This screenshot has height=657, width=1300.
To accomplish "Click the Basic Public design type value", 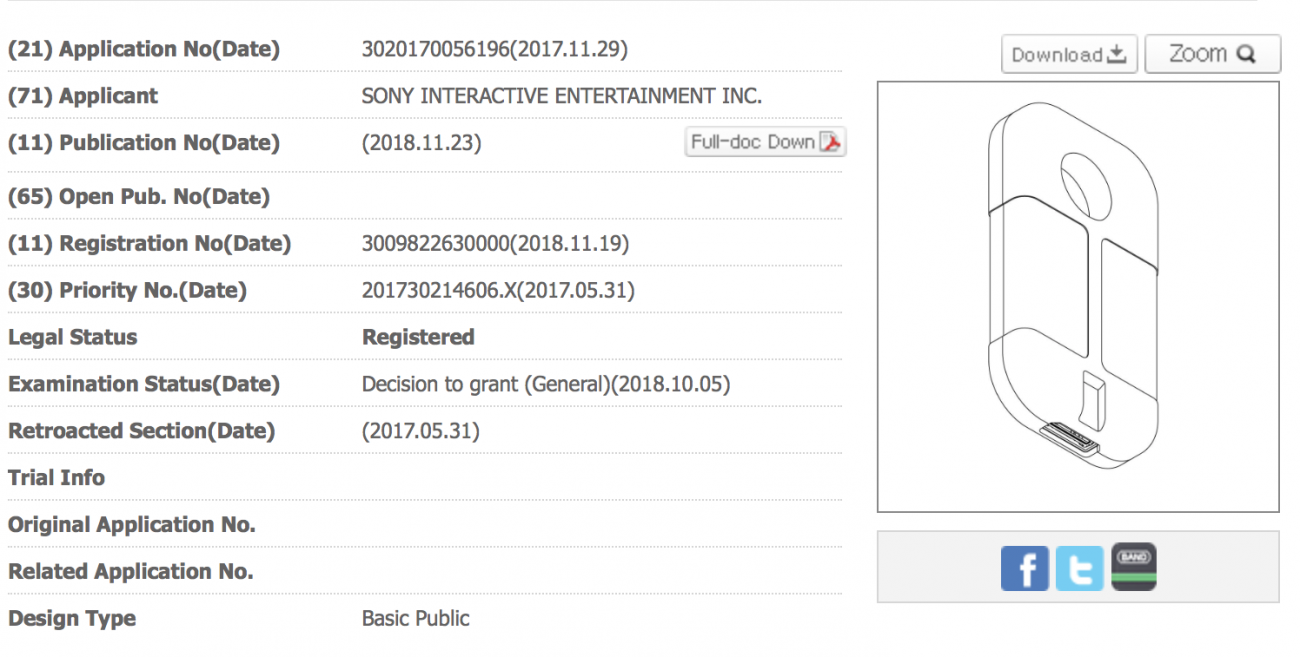I will pos(416,618).
